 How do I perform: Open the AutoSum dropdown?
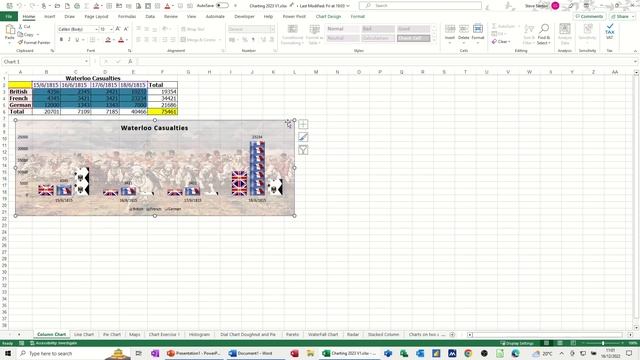(519, 26)
